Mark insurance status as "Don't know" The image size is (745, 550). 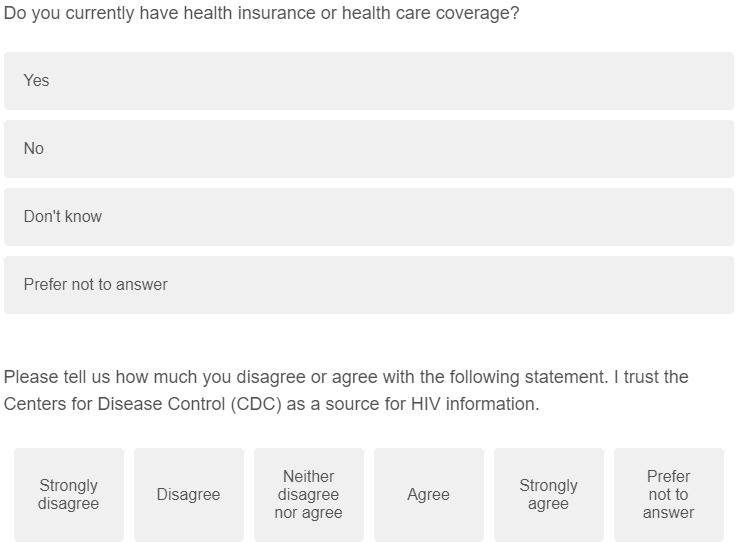pyautogui.click(x=368, y=217)
